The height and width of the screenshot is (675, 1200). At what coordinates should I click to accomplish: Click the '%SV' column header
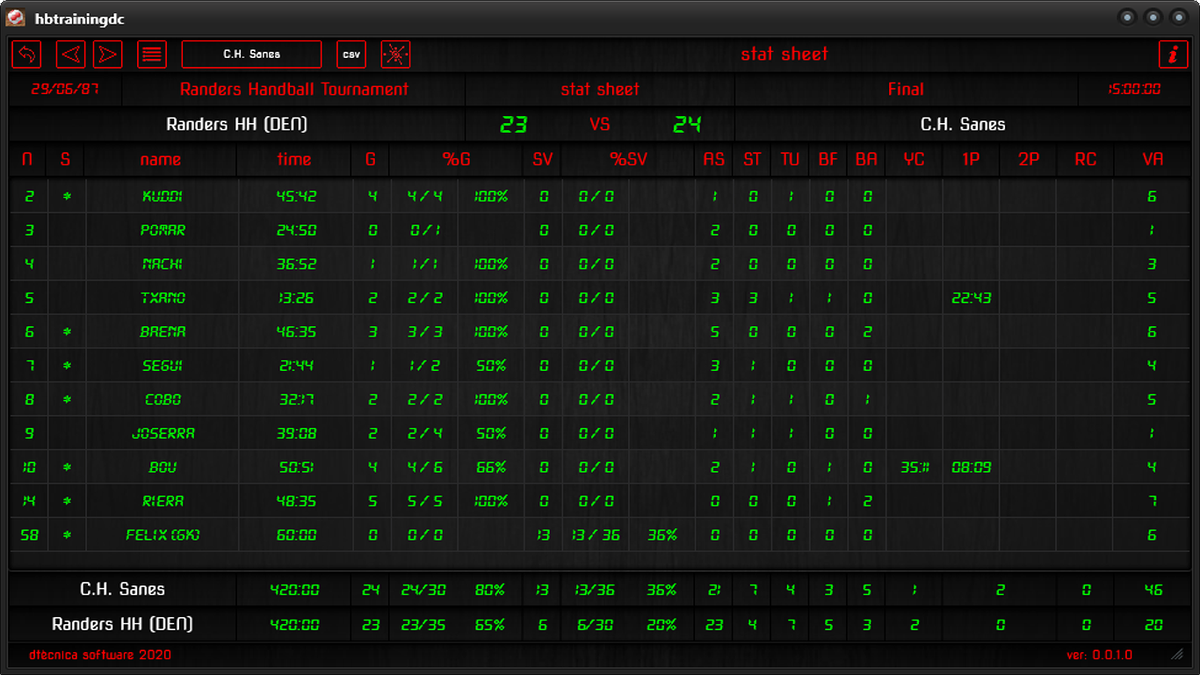pyautogui.click(x=629, y=159)
